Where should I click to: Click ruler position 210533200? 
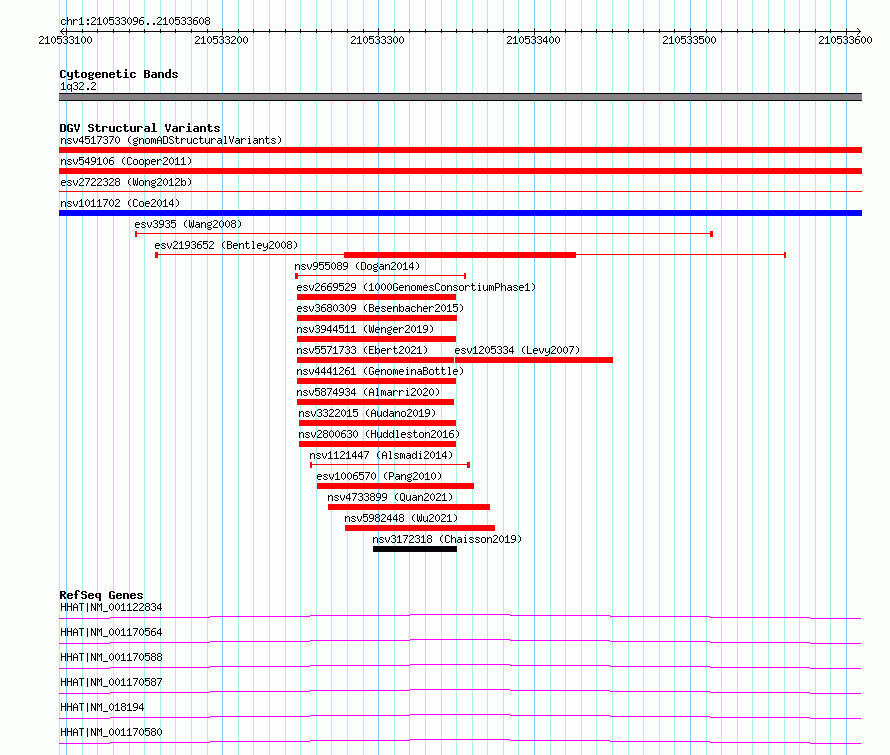[221, 40]
